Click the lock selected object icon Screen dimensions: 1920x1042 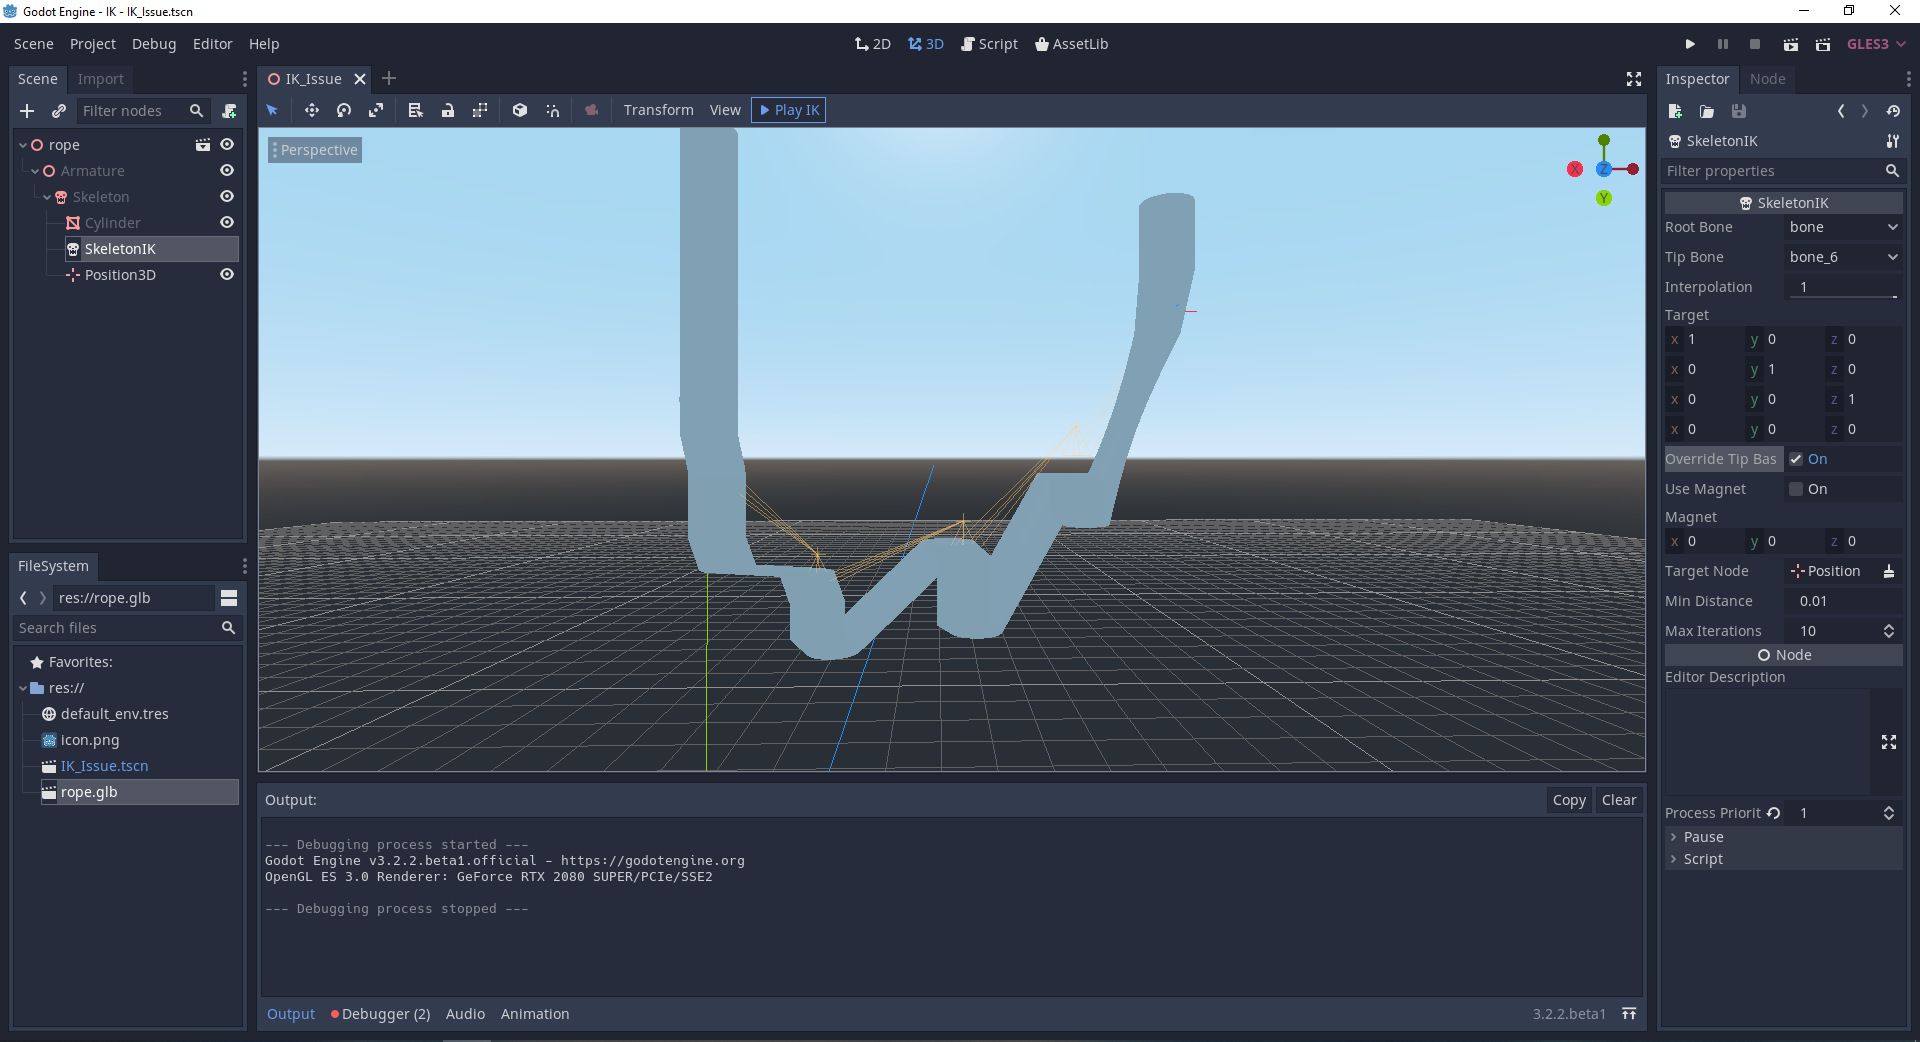tap(448, 110)
